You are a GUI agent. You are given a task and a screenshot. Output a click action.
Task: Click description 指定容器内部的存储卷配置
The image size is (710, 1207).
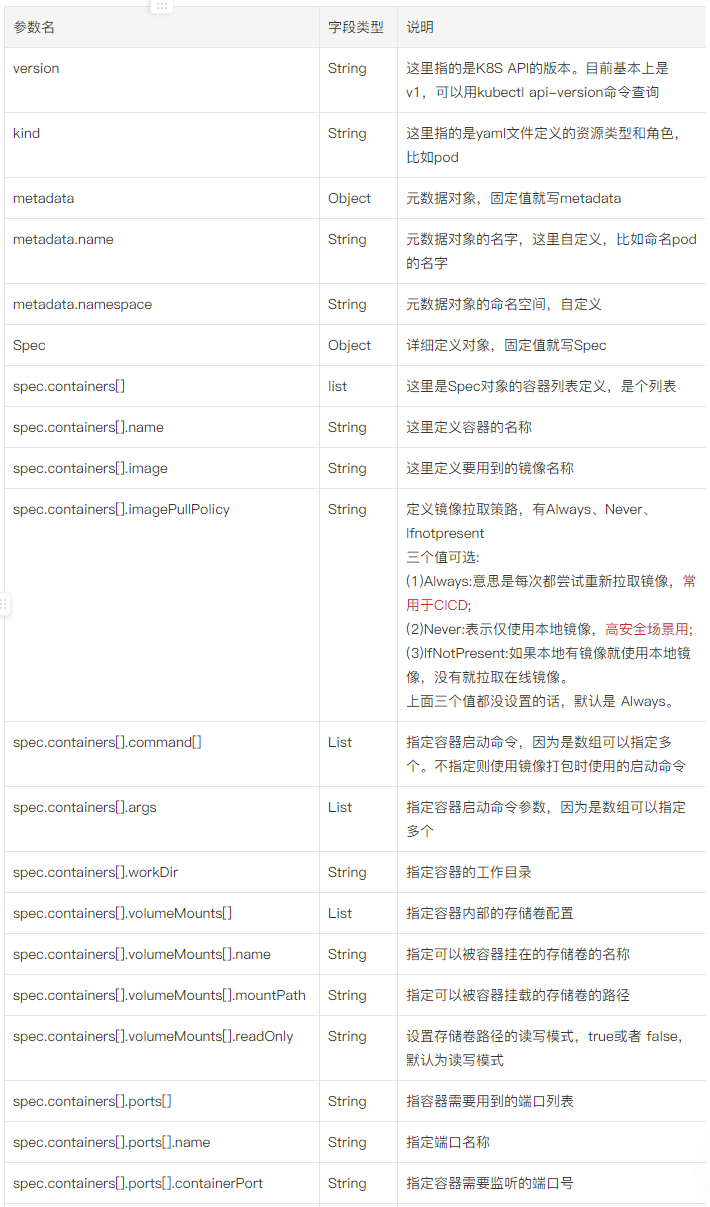pyautogui.click(x=490, y=913)
